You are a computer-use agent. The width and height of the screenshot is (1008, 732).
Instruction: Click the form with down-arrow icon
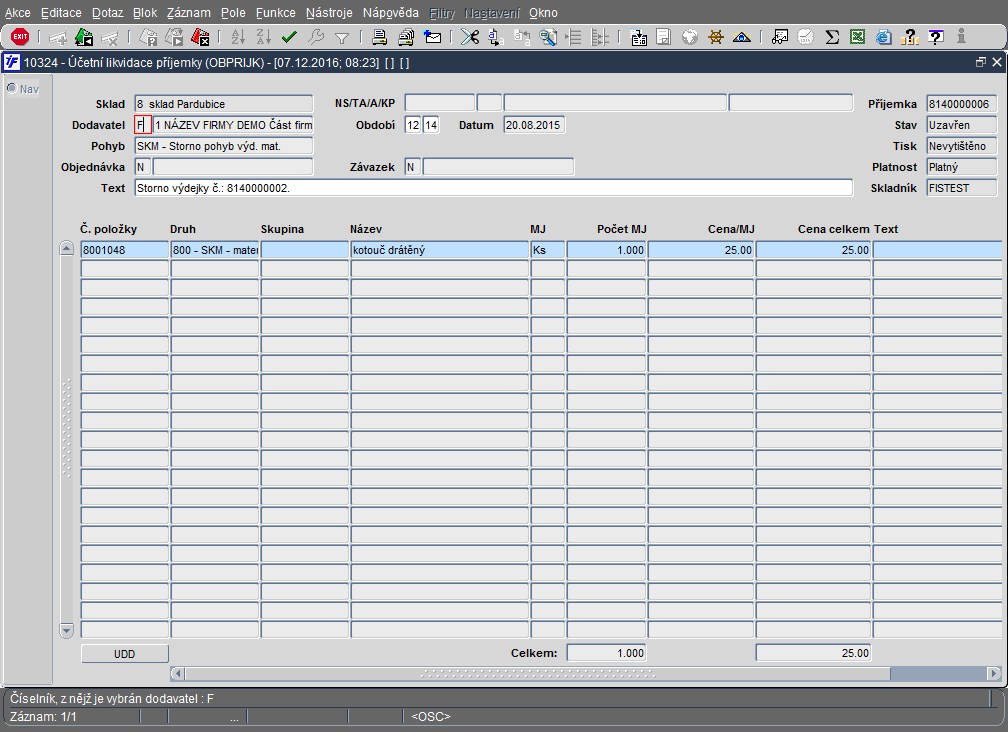(x=638, y=37)
